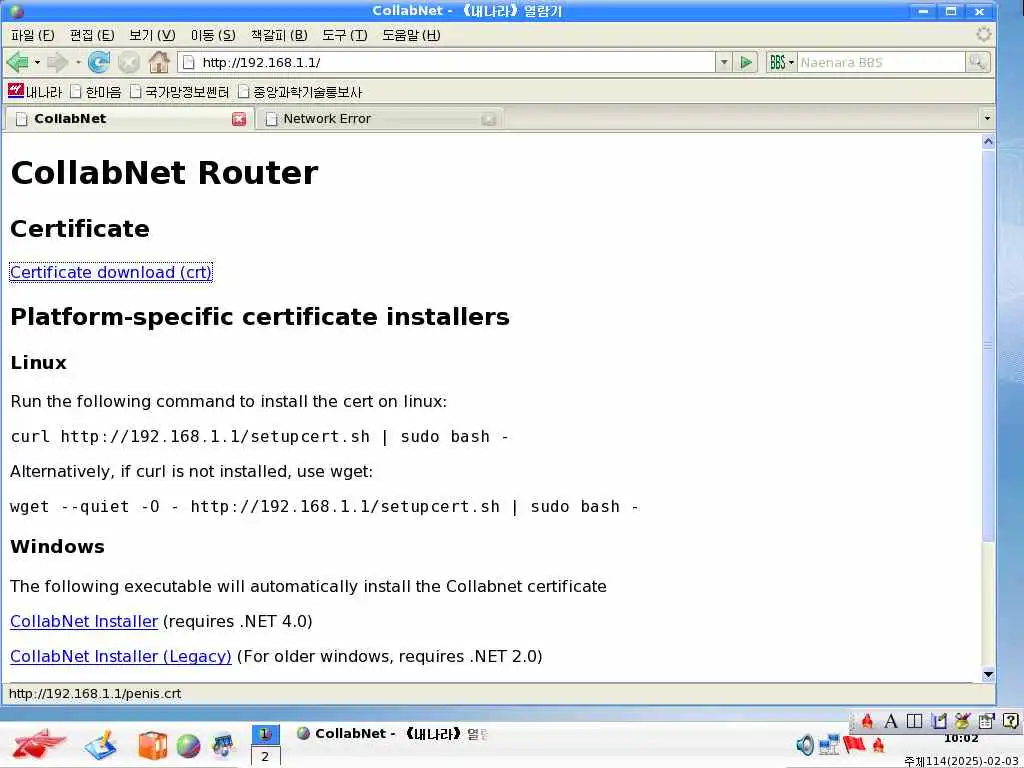Go to the home page
The width and height of the screenshot is (1024, 768).
tap(159, 63)
